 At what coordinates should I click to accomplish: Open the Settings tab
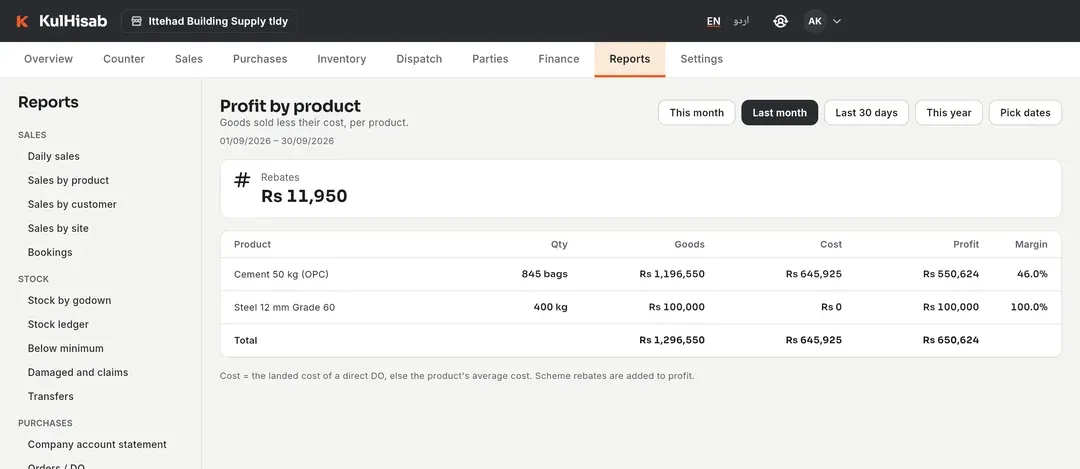pyautogui.click(x=702, y=59)
